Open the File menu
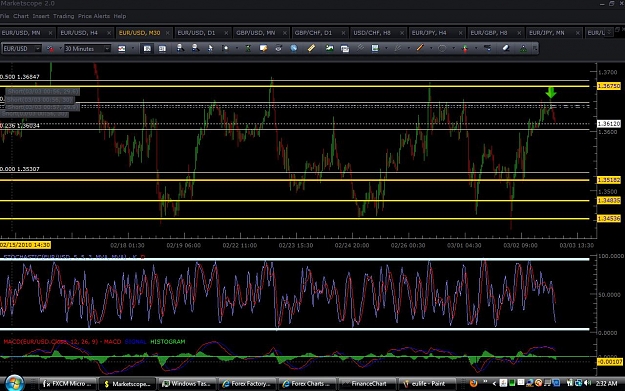625x391 pixels. coord(4,16)
